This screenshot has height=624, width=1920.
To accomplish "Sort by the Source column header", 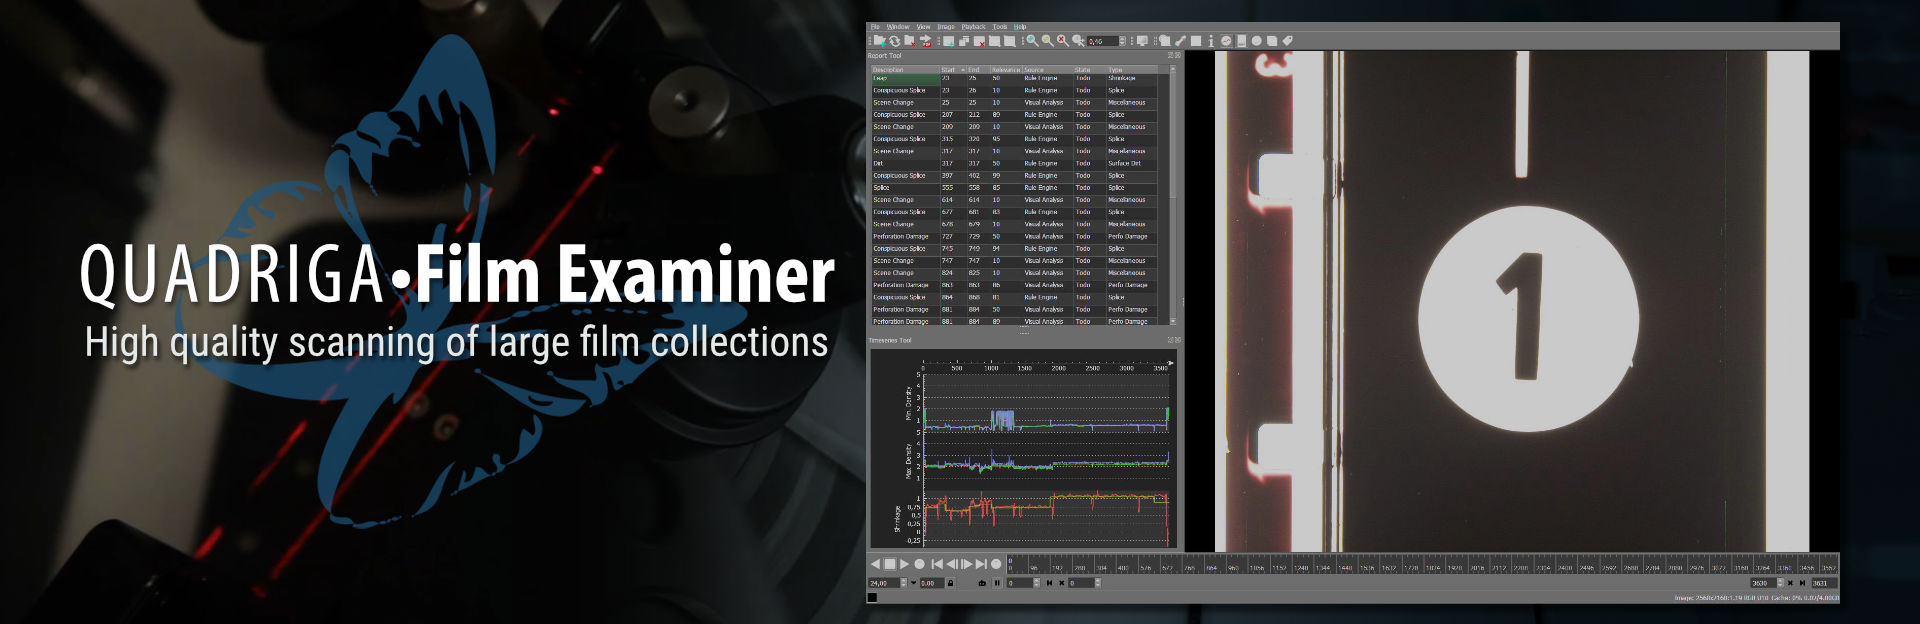I will click(x=1048, y=70).
